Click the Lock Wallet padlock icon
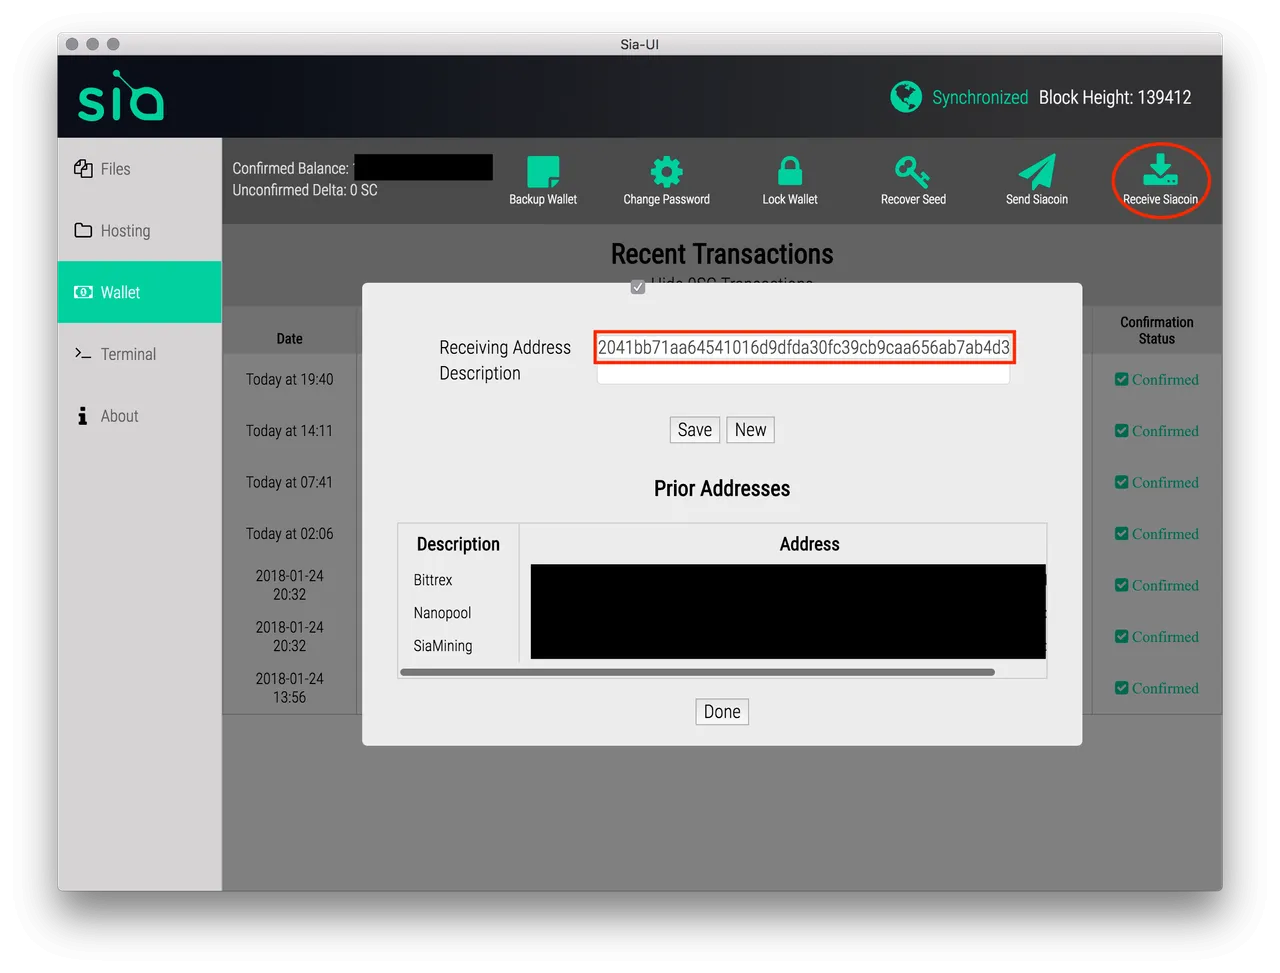 pos(790,171)
